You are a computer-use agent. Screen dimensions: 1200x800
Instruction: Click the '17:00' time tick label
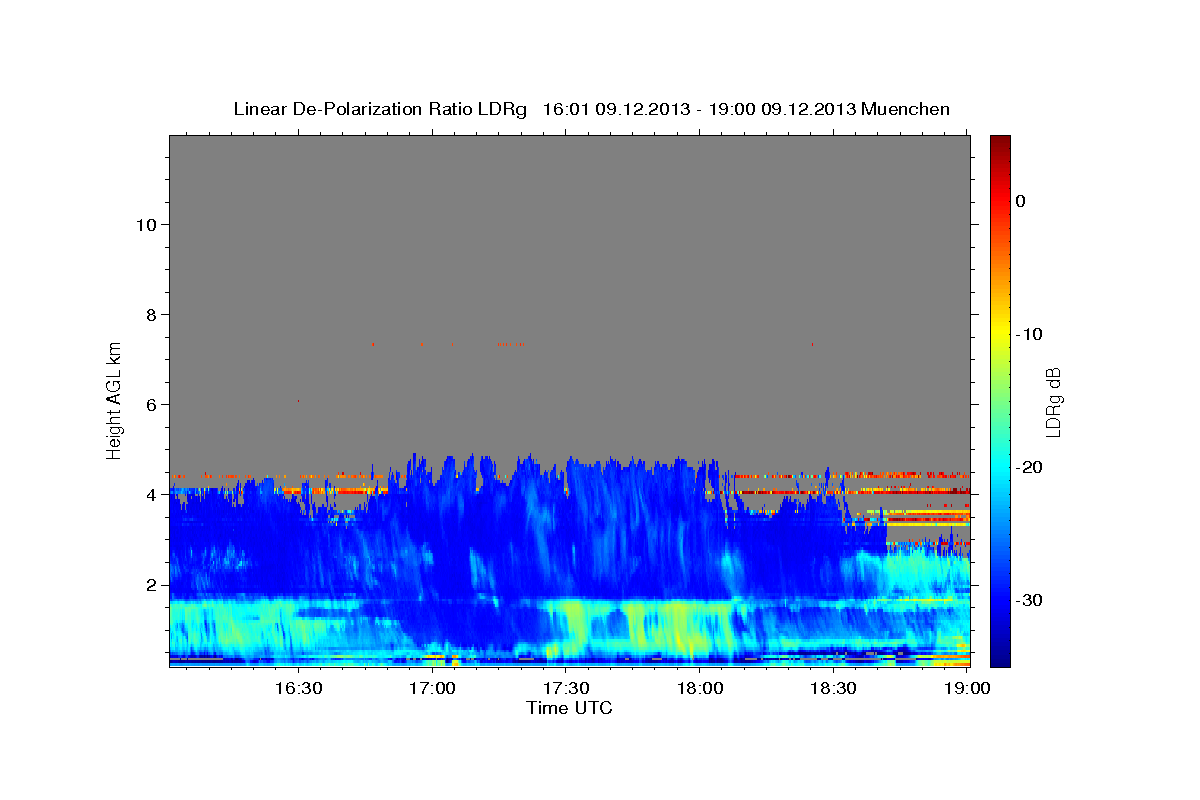432,688
